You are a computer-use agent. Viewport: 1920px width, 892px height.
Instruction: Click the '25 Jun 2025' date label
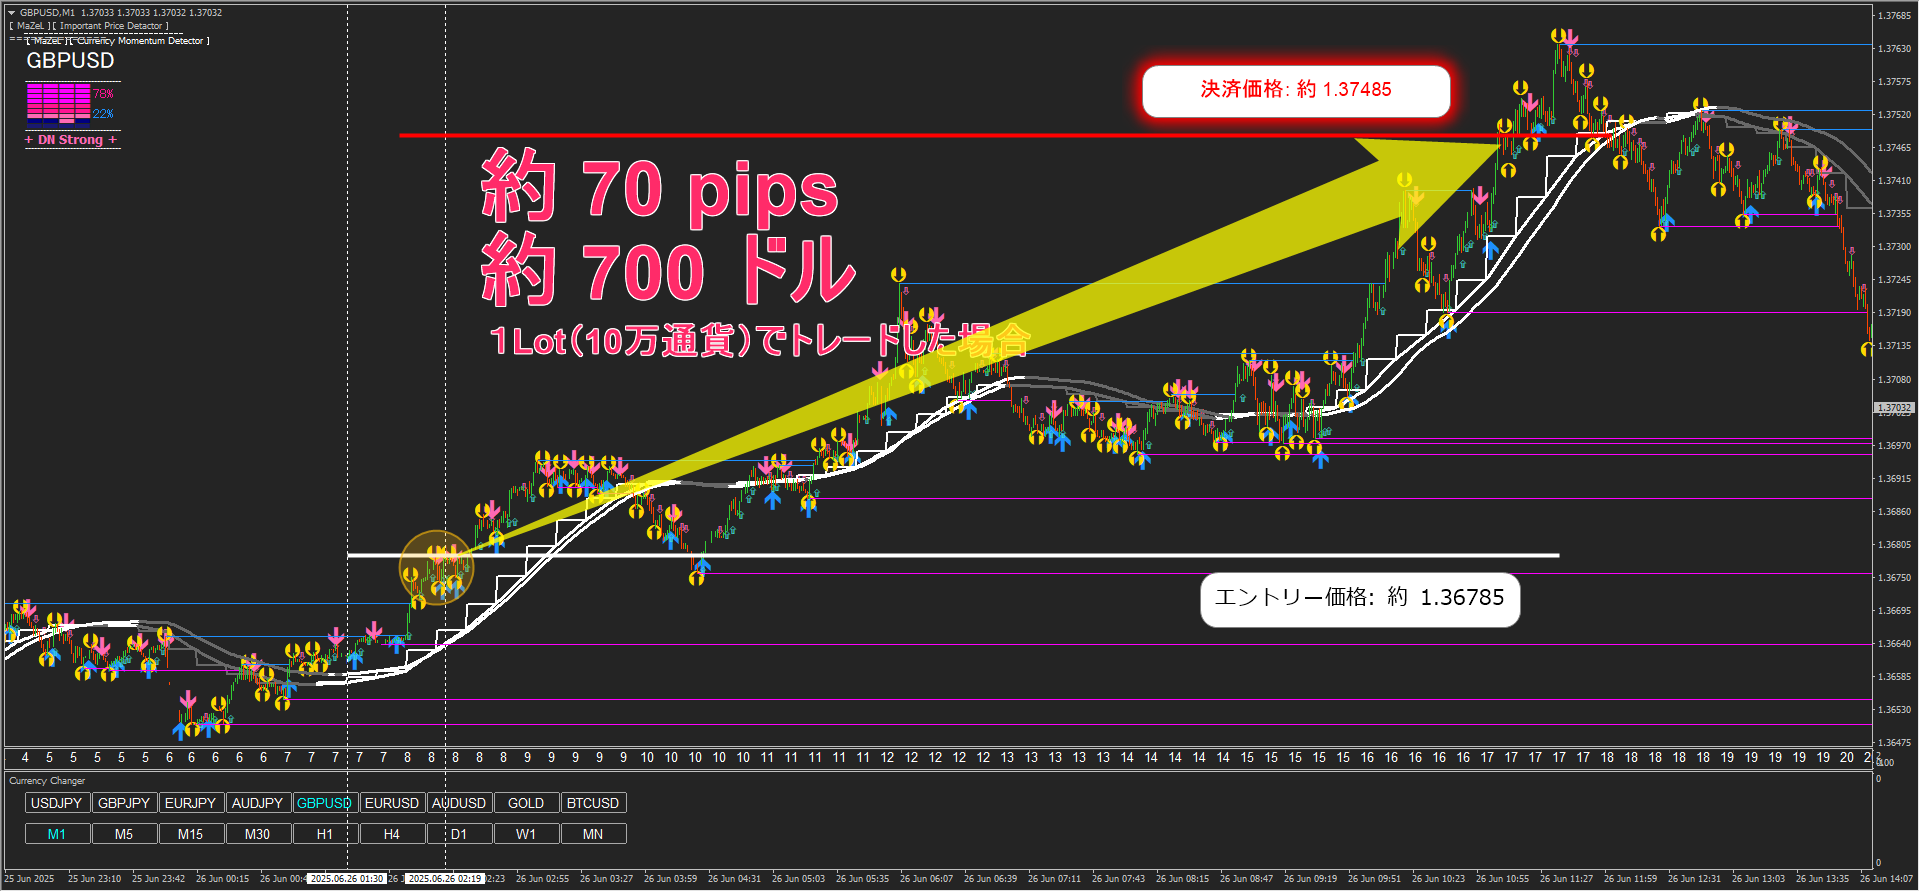point(30,879)
